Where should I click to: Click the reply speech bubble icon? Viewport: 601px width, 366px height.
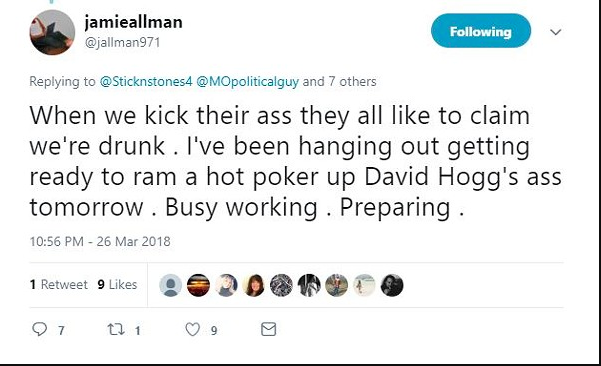tap(39, 329)
